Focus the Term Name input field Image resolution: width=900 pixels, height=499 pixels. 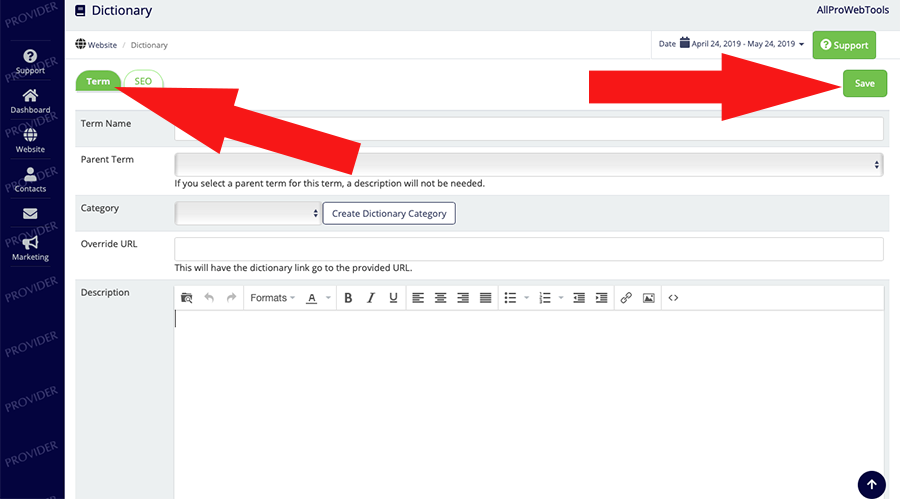point(528,129)
